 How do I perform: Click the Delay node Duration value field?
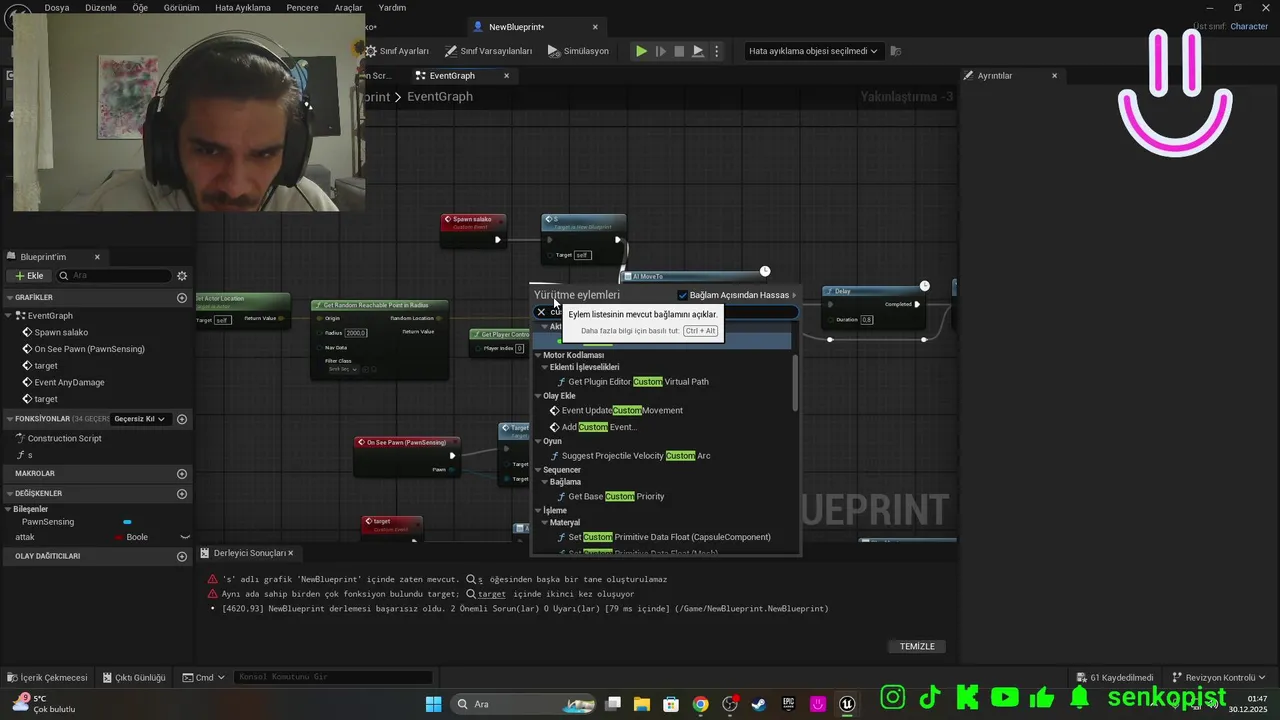[867, 320]
